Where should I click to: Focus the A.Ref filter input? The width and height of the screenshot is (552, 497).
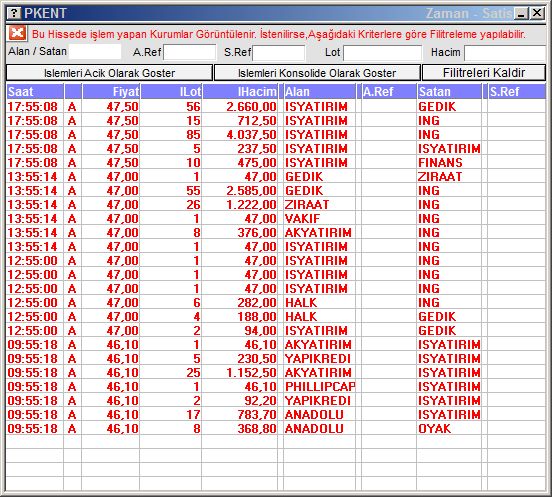[x=190, y=52]
